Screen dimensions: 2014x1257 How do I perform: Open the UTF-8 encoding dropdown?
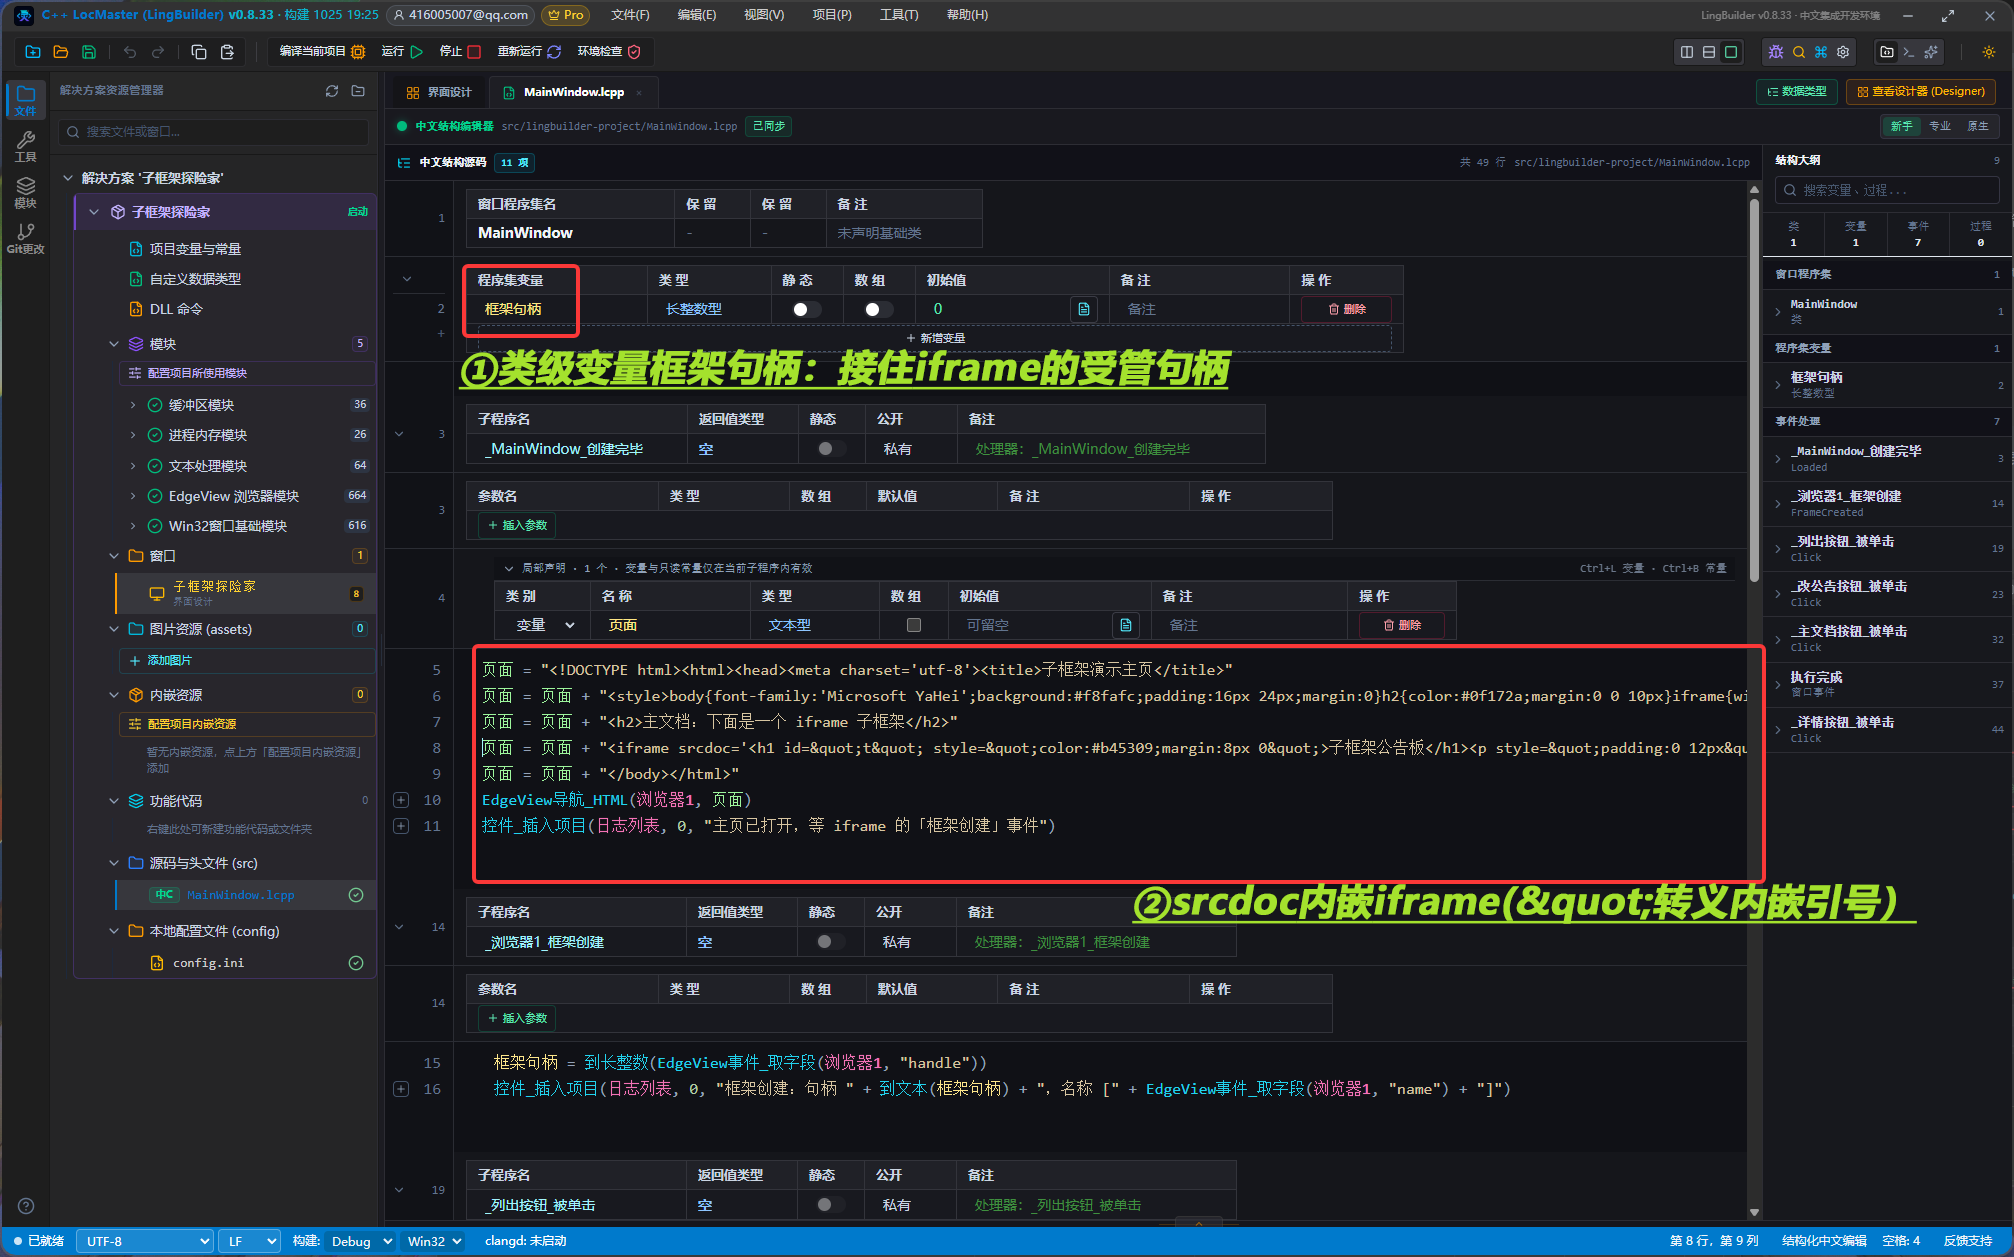pyautogui.click(x=146, y=1241)
